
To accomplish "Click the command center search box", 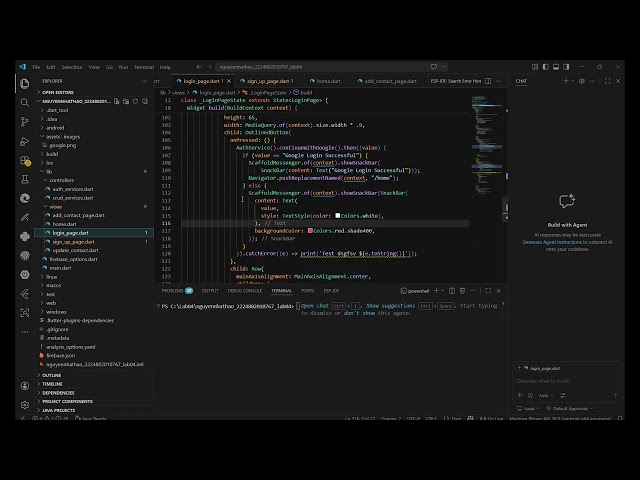I will tap(321, 67).
